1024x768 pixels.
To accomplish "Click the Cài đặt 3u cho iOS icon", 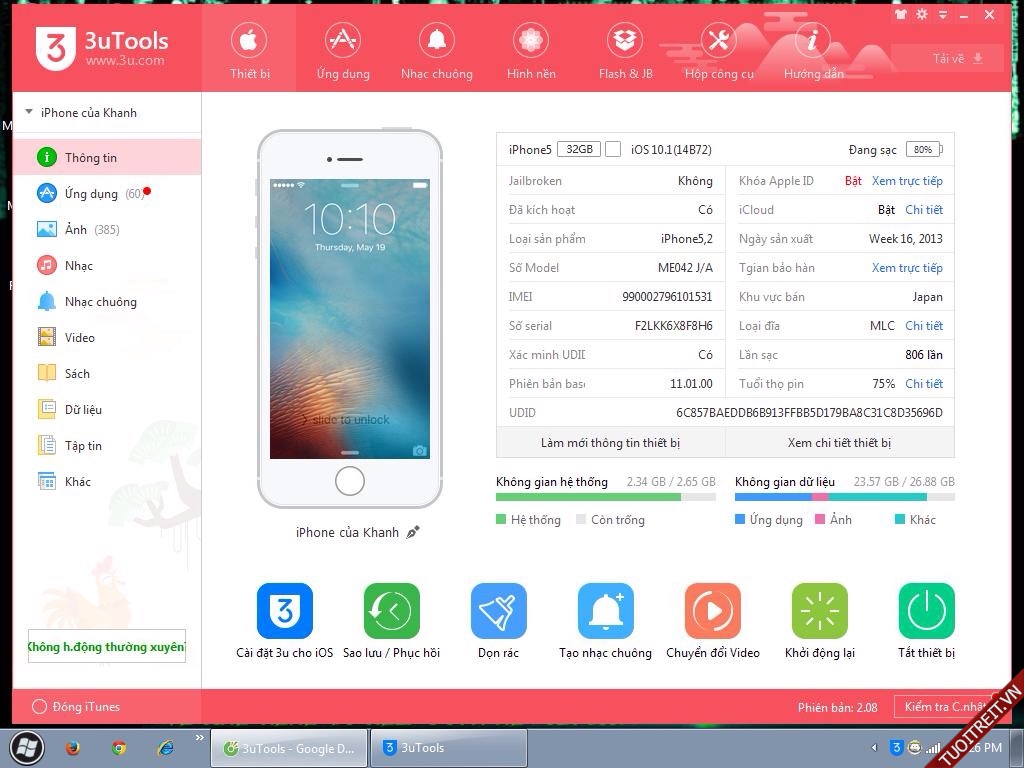I will pyautogui.click(x=285, y=611).
